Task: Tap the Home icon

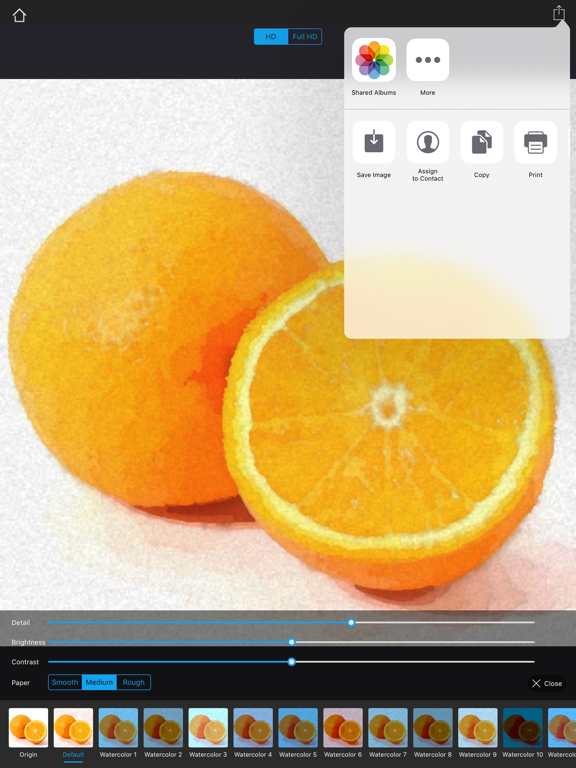Action: [x=19, y=16]
